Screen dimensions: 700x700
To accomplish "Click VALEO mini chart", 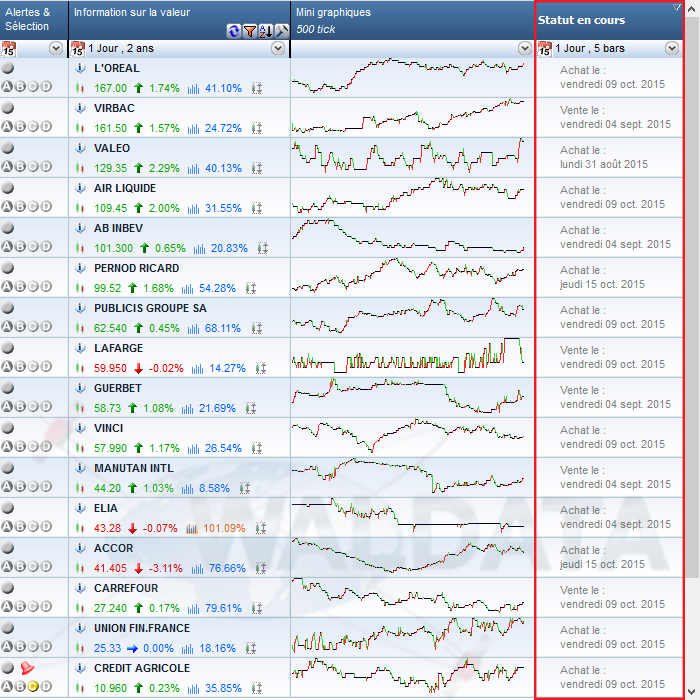I will [408, 157].
